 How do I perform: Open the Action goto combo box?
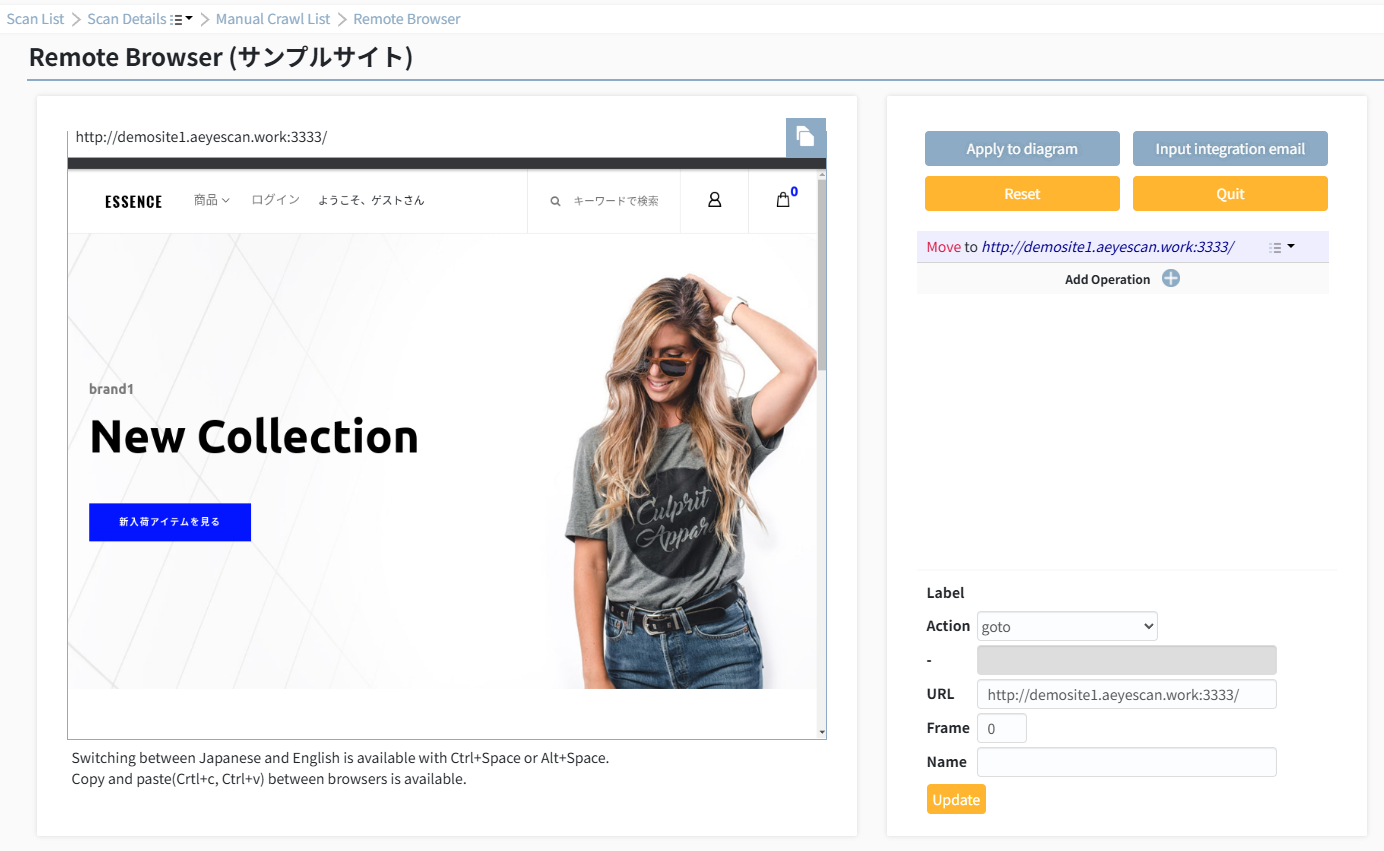[1067, 626]
